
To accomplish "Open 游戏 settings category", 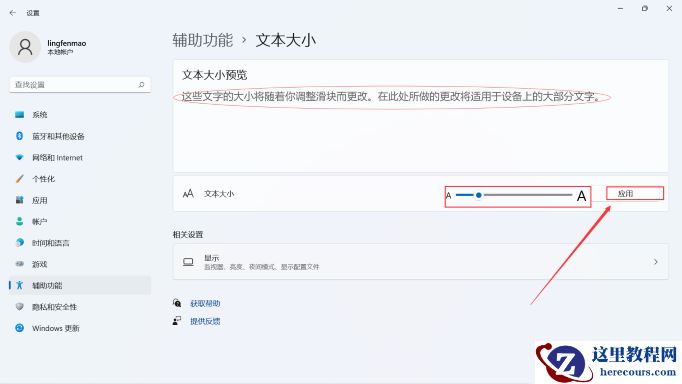I will [x=80, y=264].
